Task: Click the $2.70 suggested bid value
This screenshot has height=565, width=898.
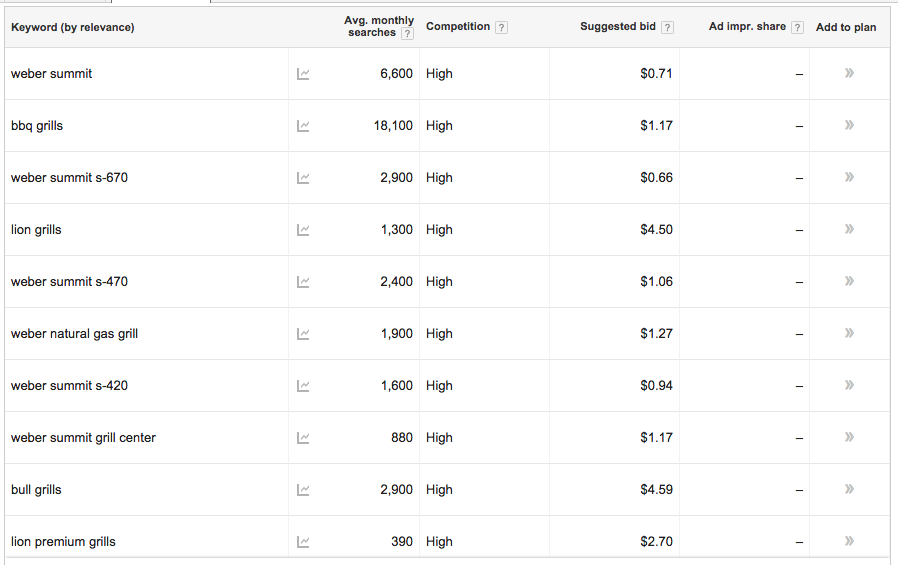Action: pos(656,542)
